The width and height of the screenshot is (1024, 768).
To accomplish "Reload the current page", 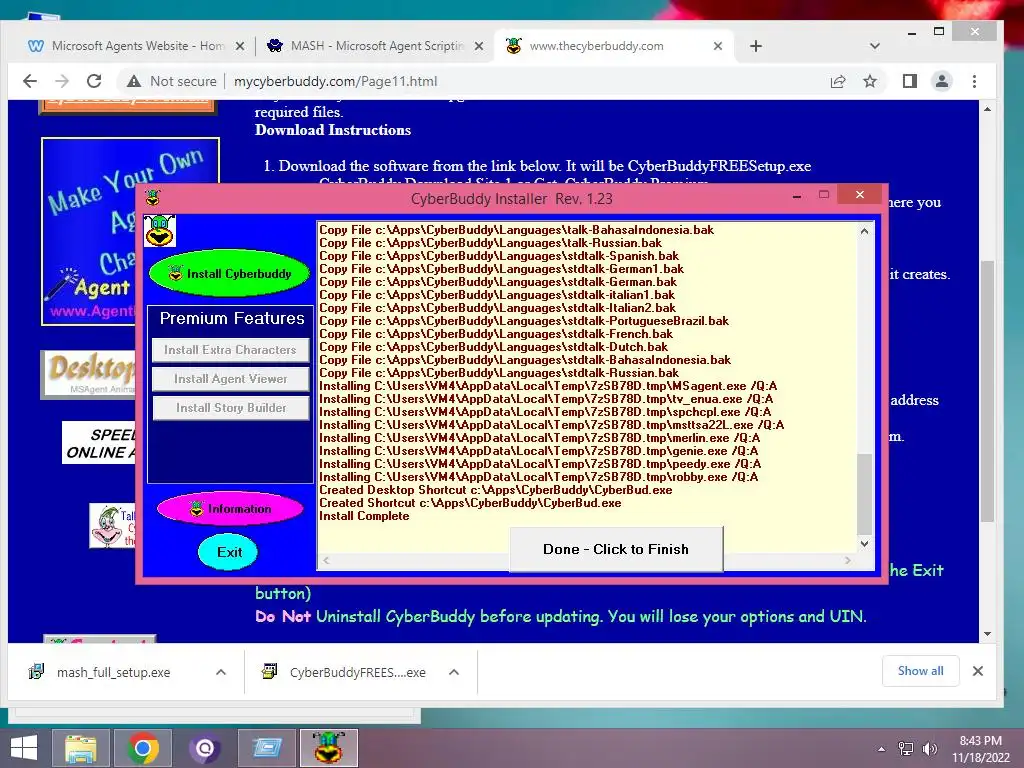I will tap(94, 81).
